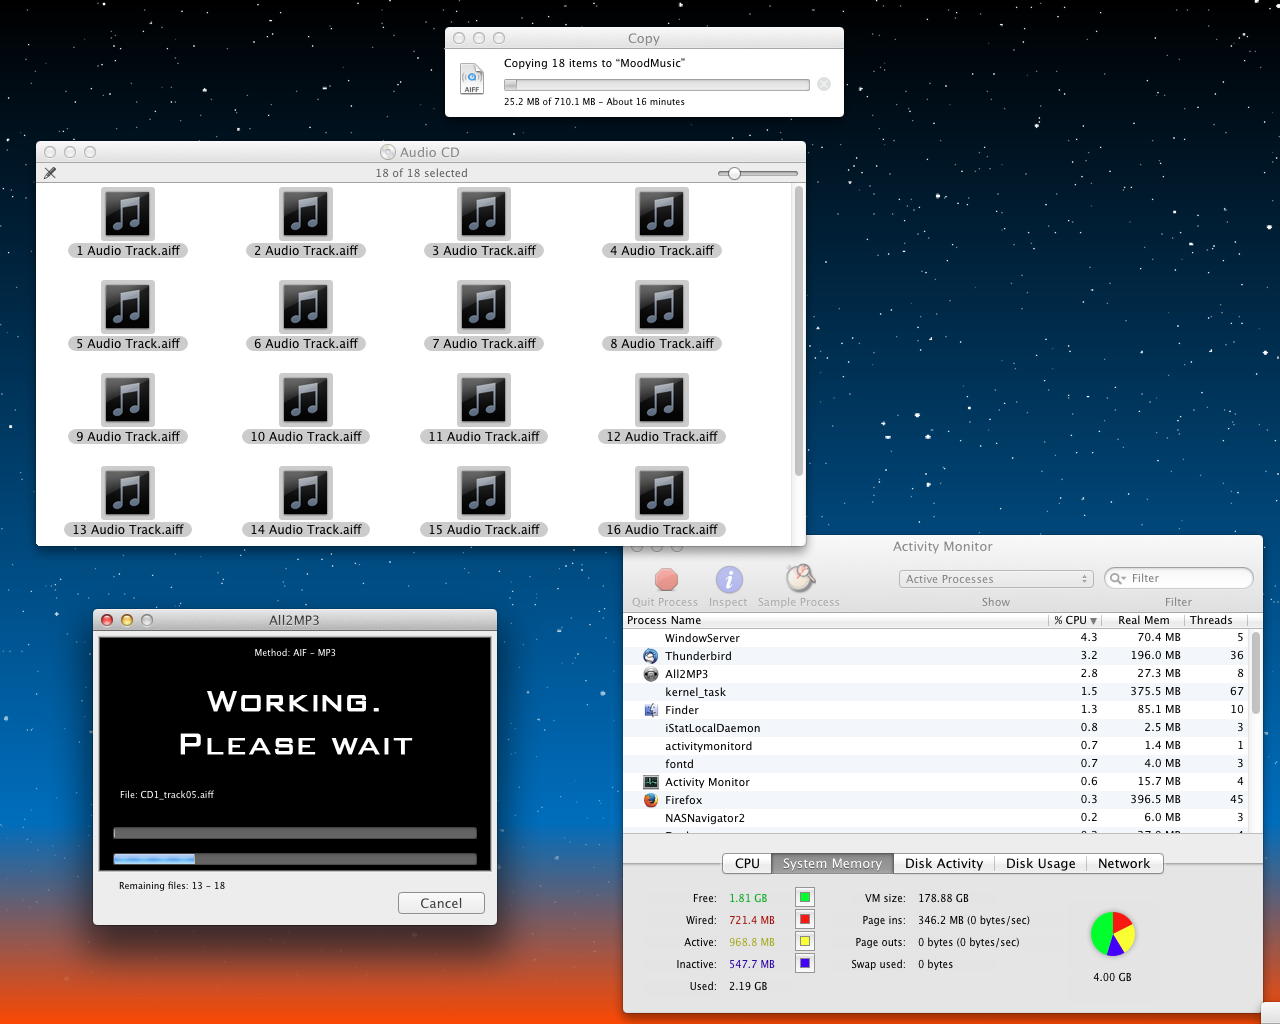Click the All2MP3 icon in the process list

(x=650, y=674)
